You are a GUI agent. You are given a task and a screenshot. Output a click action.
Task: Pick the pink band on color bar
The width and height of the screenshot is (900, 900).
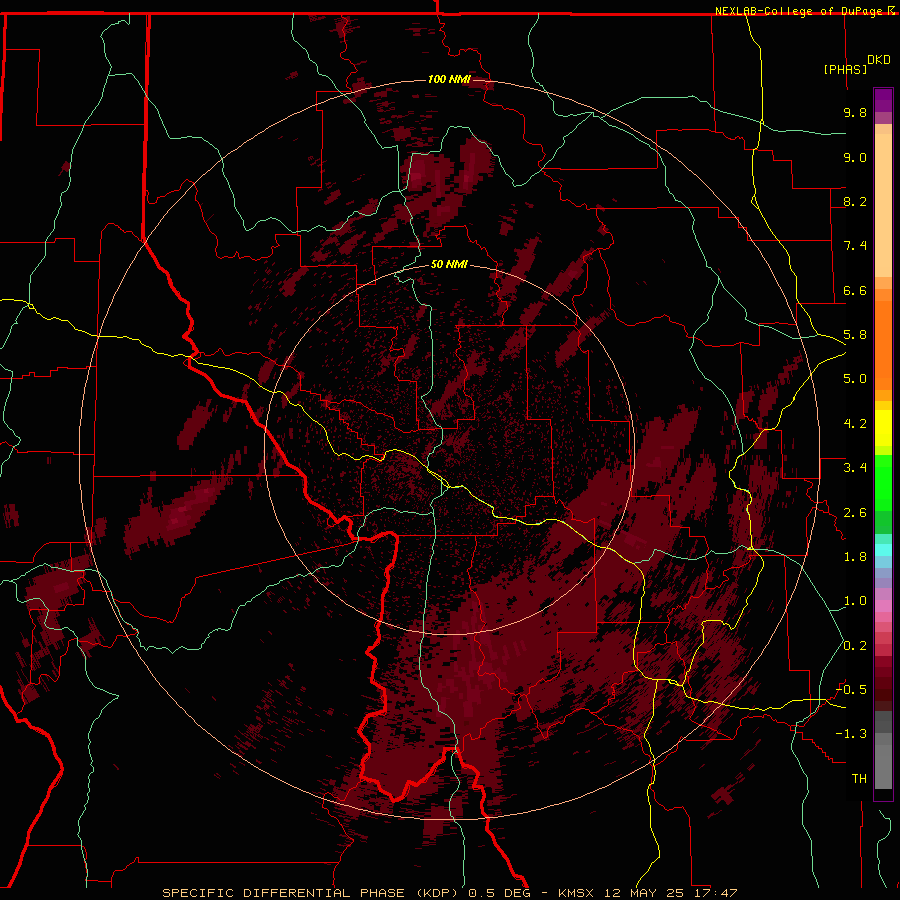(883, 606)
